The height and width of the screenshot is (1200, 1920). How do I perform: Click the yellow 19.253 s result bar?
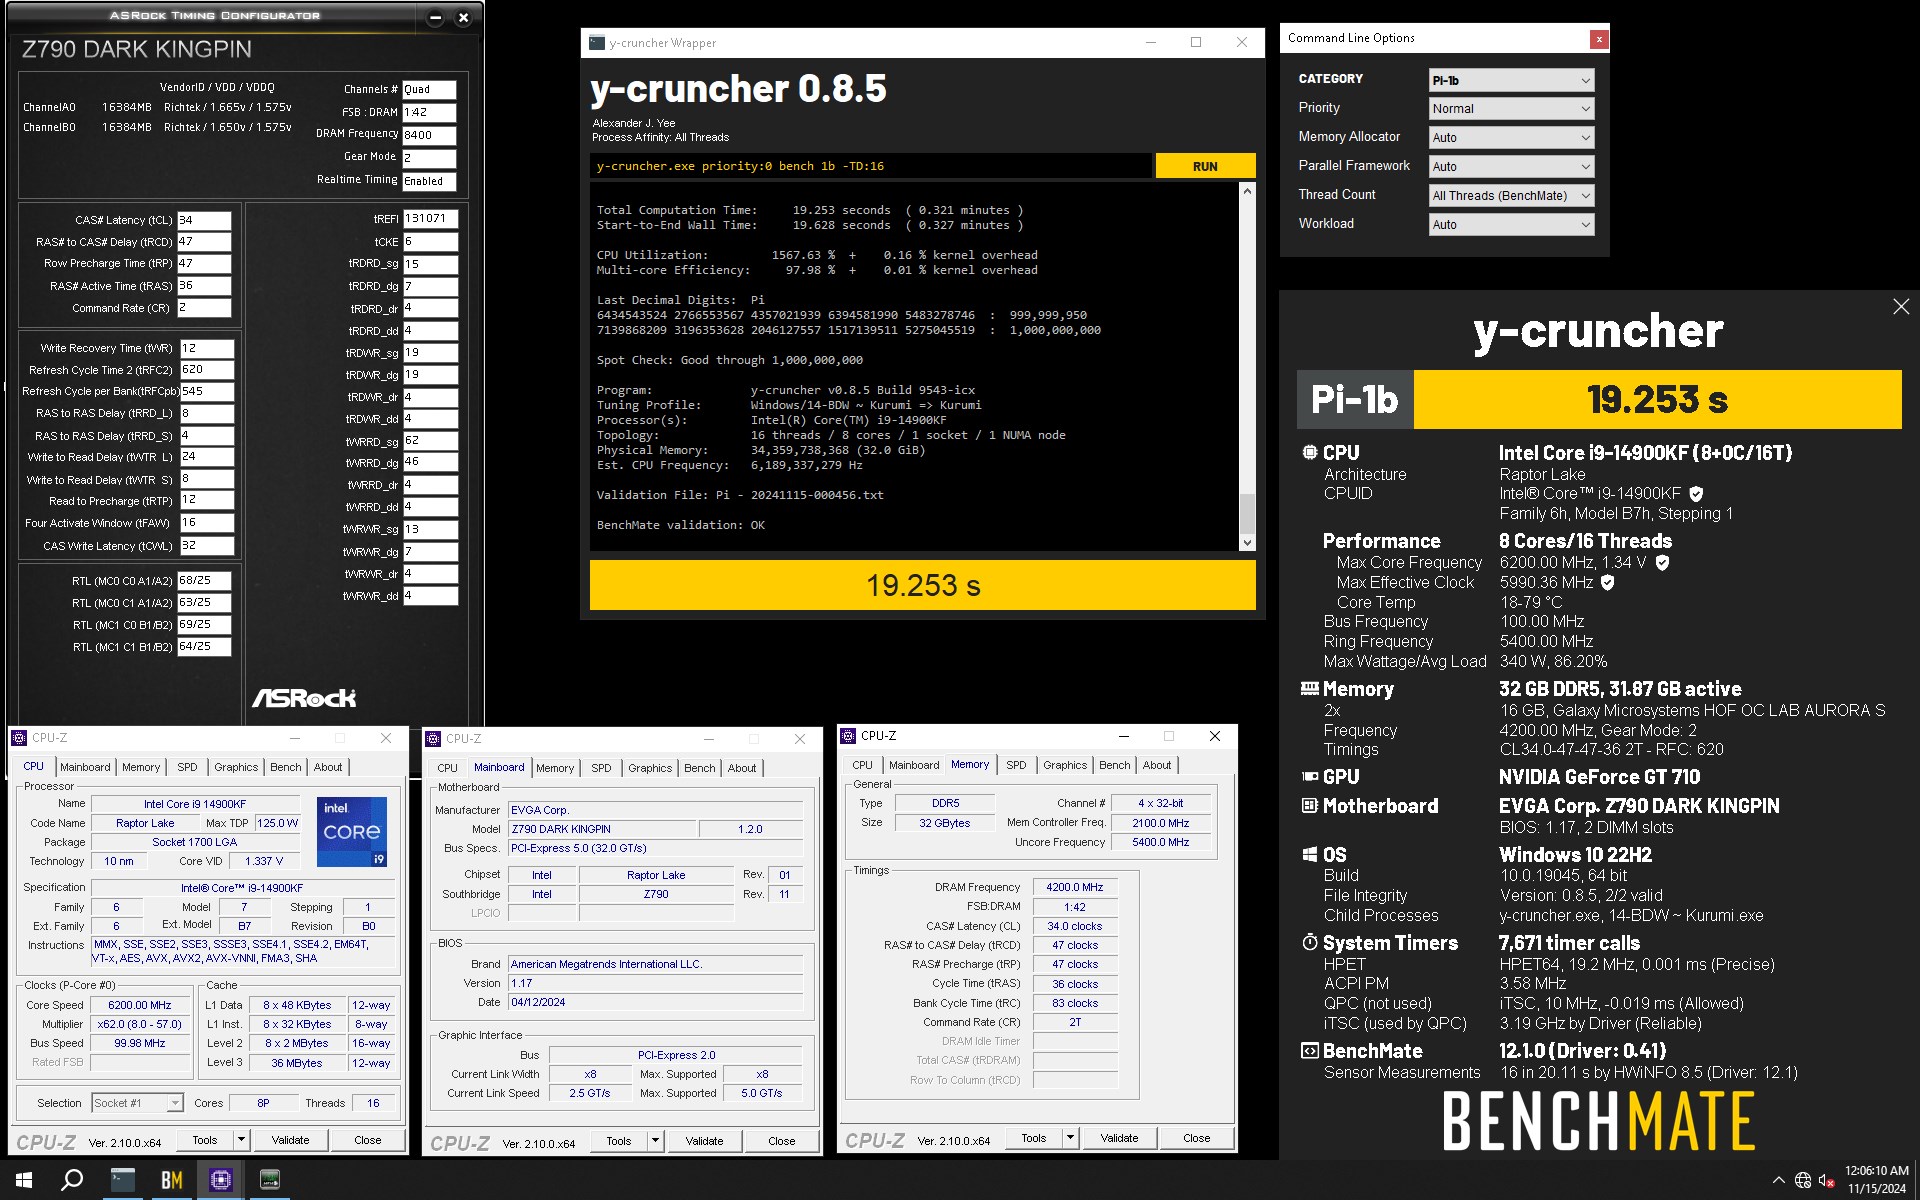click(922, 585)
